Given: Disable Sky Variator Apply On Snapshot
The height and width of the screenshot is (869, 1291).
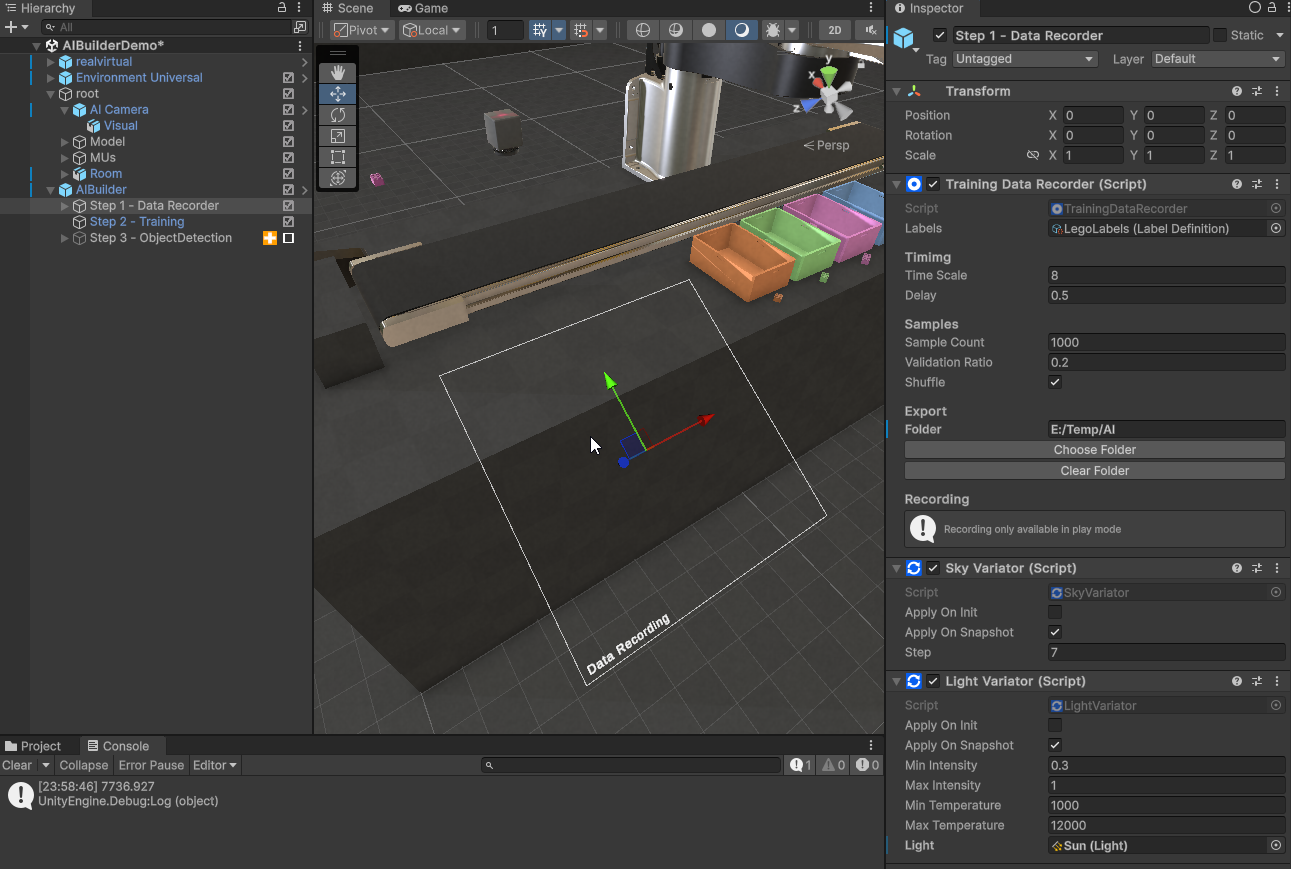Looking at the screenshot, I should pos(1055,632).
